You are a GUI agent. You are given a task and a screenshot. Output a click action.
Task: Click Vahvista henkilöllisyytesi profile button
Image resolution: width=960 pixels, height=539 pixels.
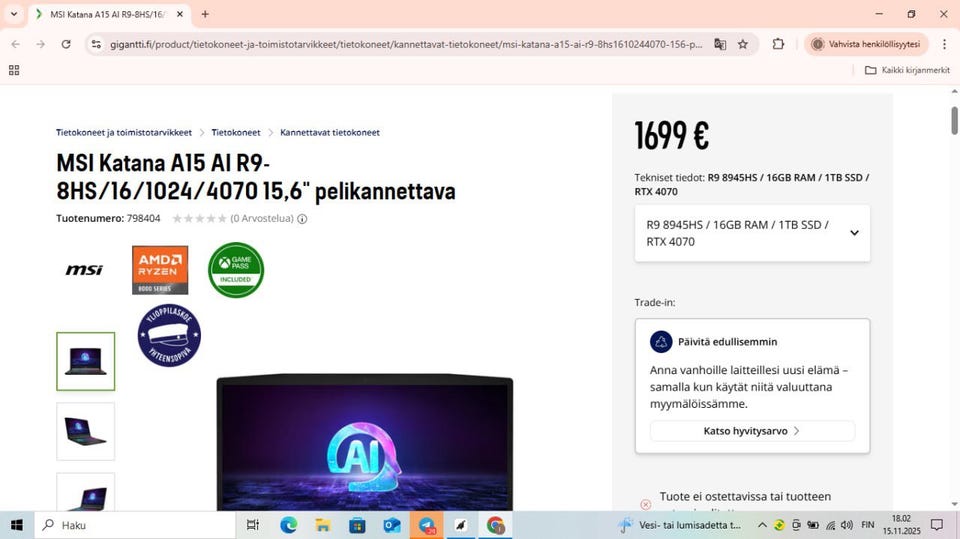866,44
